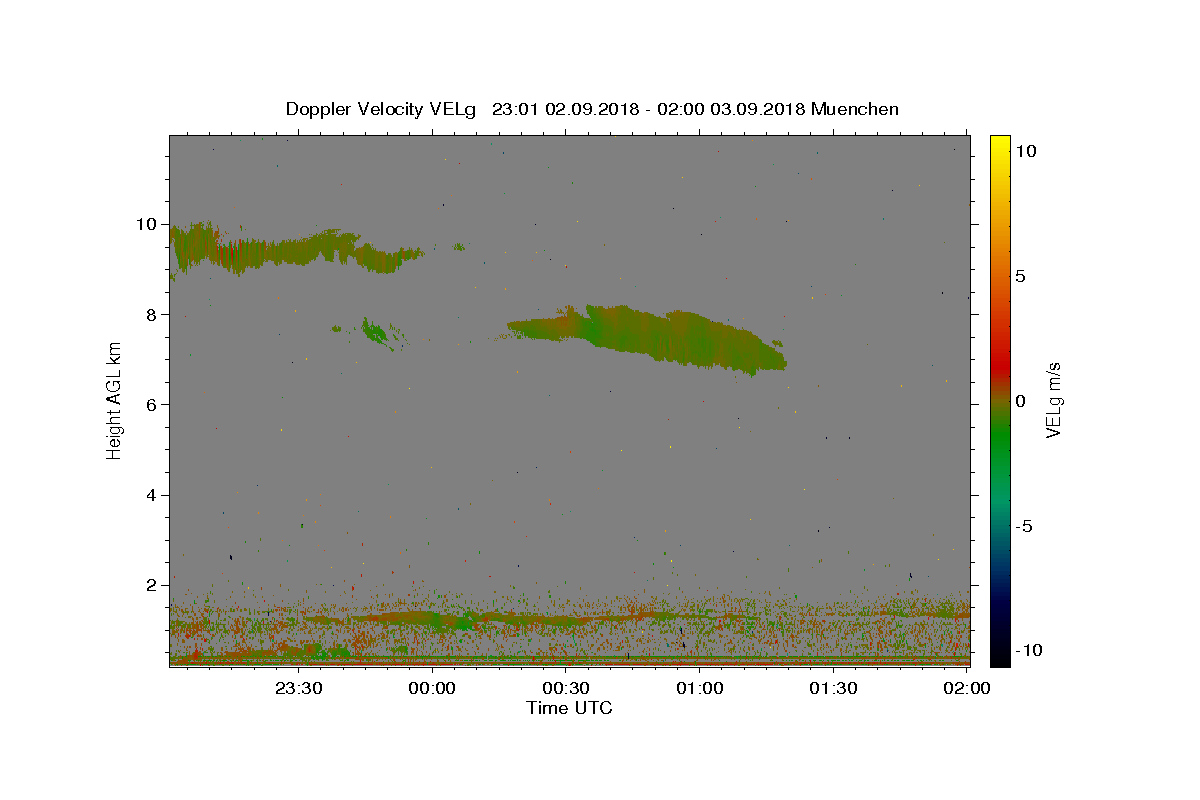Click the 'VELg m/s' colorbar label
1200x800 pixels.
click(x=1054, y=400)
